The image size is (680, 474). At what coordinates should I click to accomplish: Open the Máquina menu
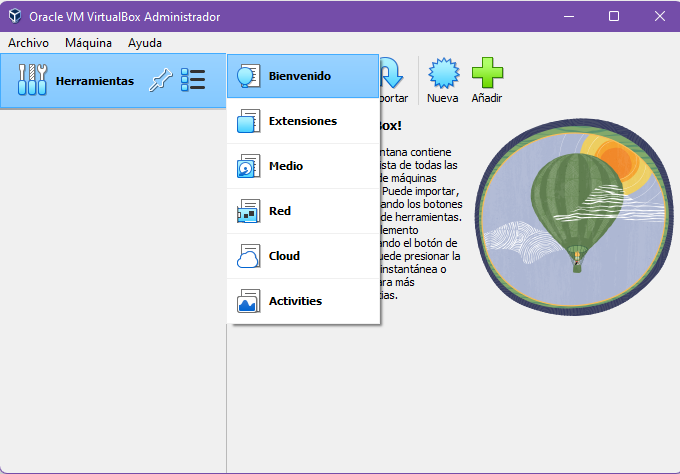click(88, 43)
